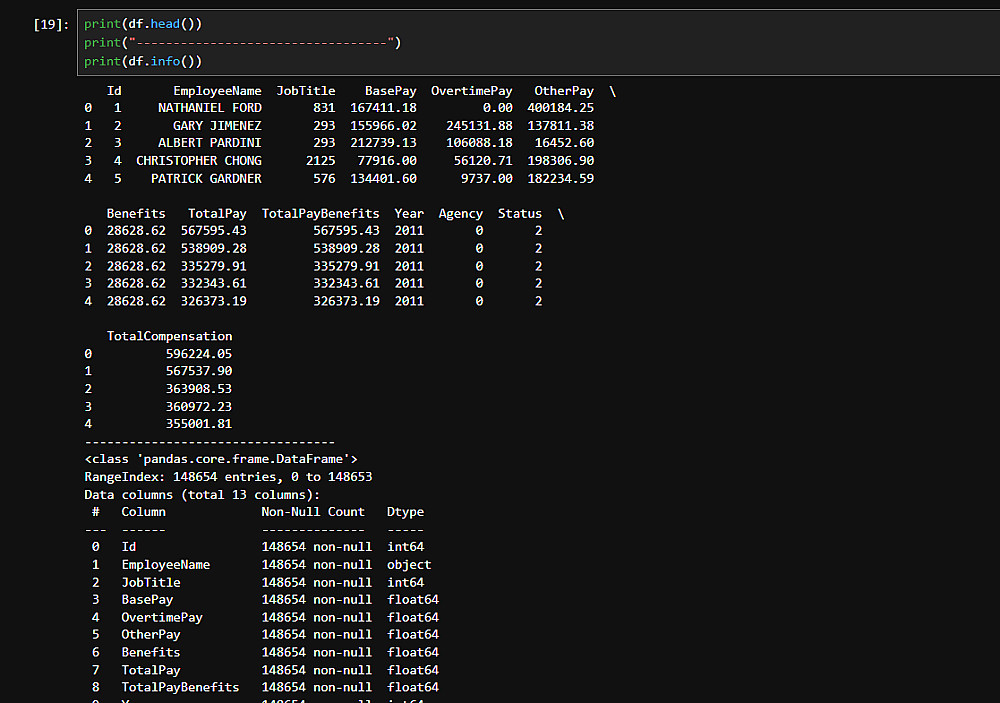Viewport: 1000px width, 703px height.
Task: Click the Non-Null Count header
Action: click(313, 512)
